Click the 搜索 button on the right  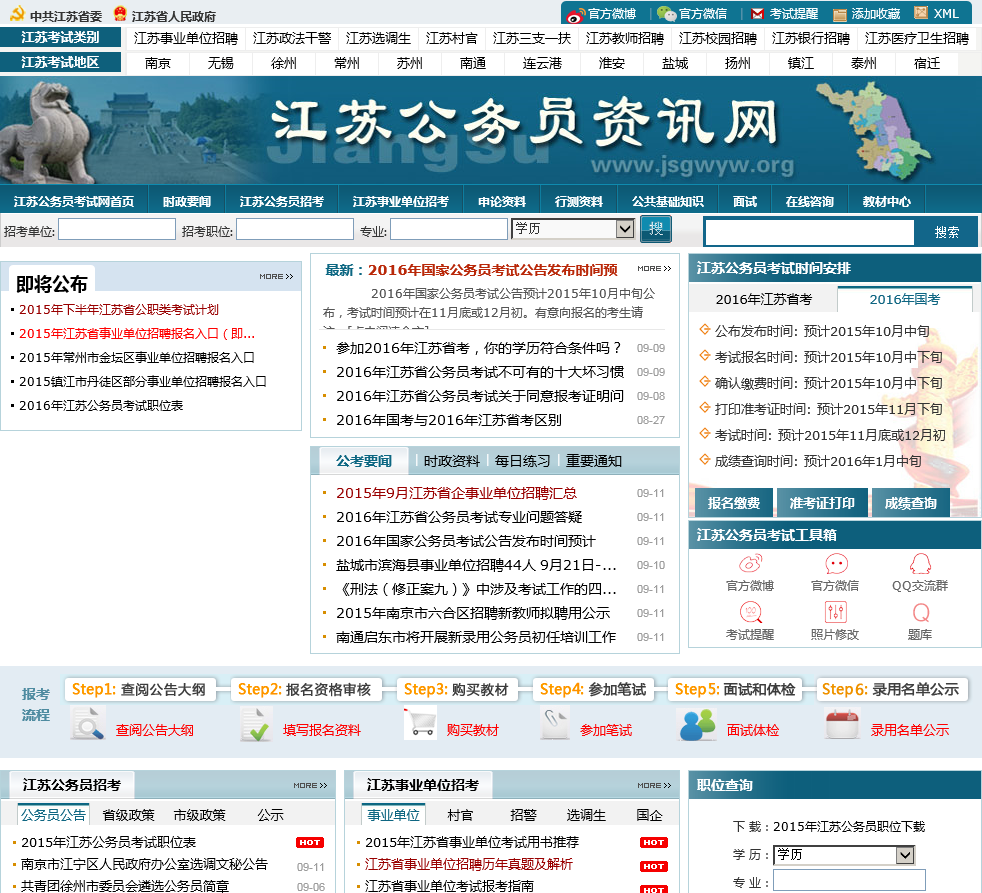946,232
